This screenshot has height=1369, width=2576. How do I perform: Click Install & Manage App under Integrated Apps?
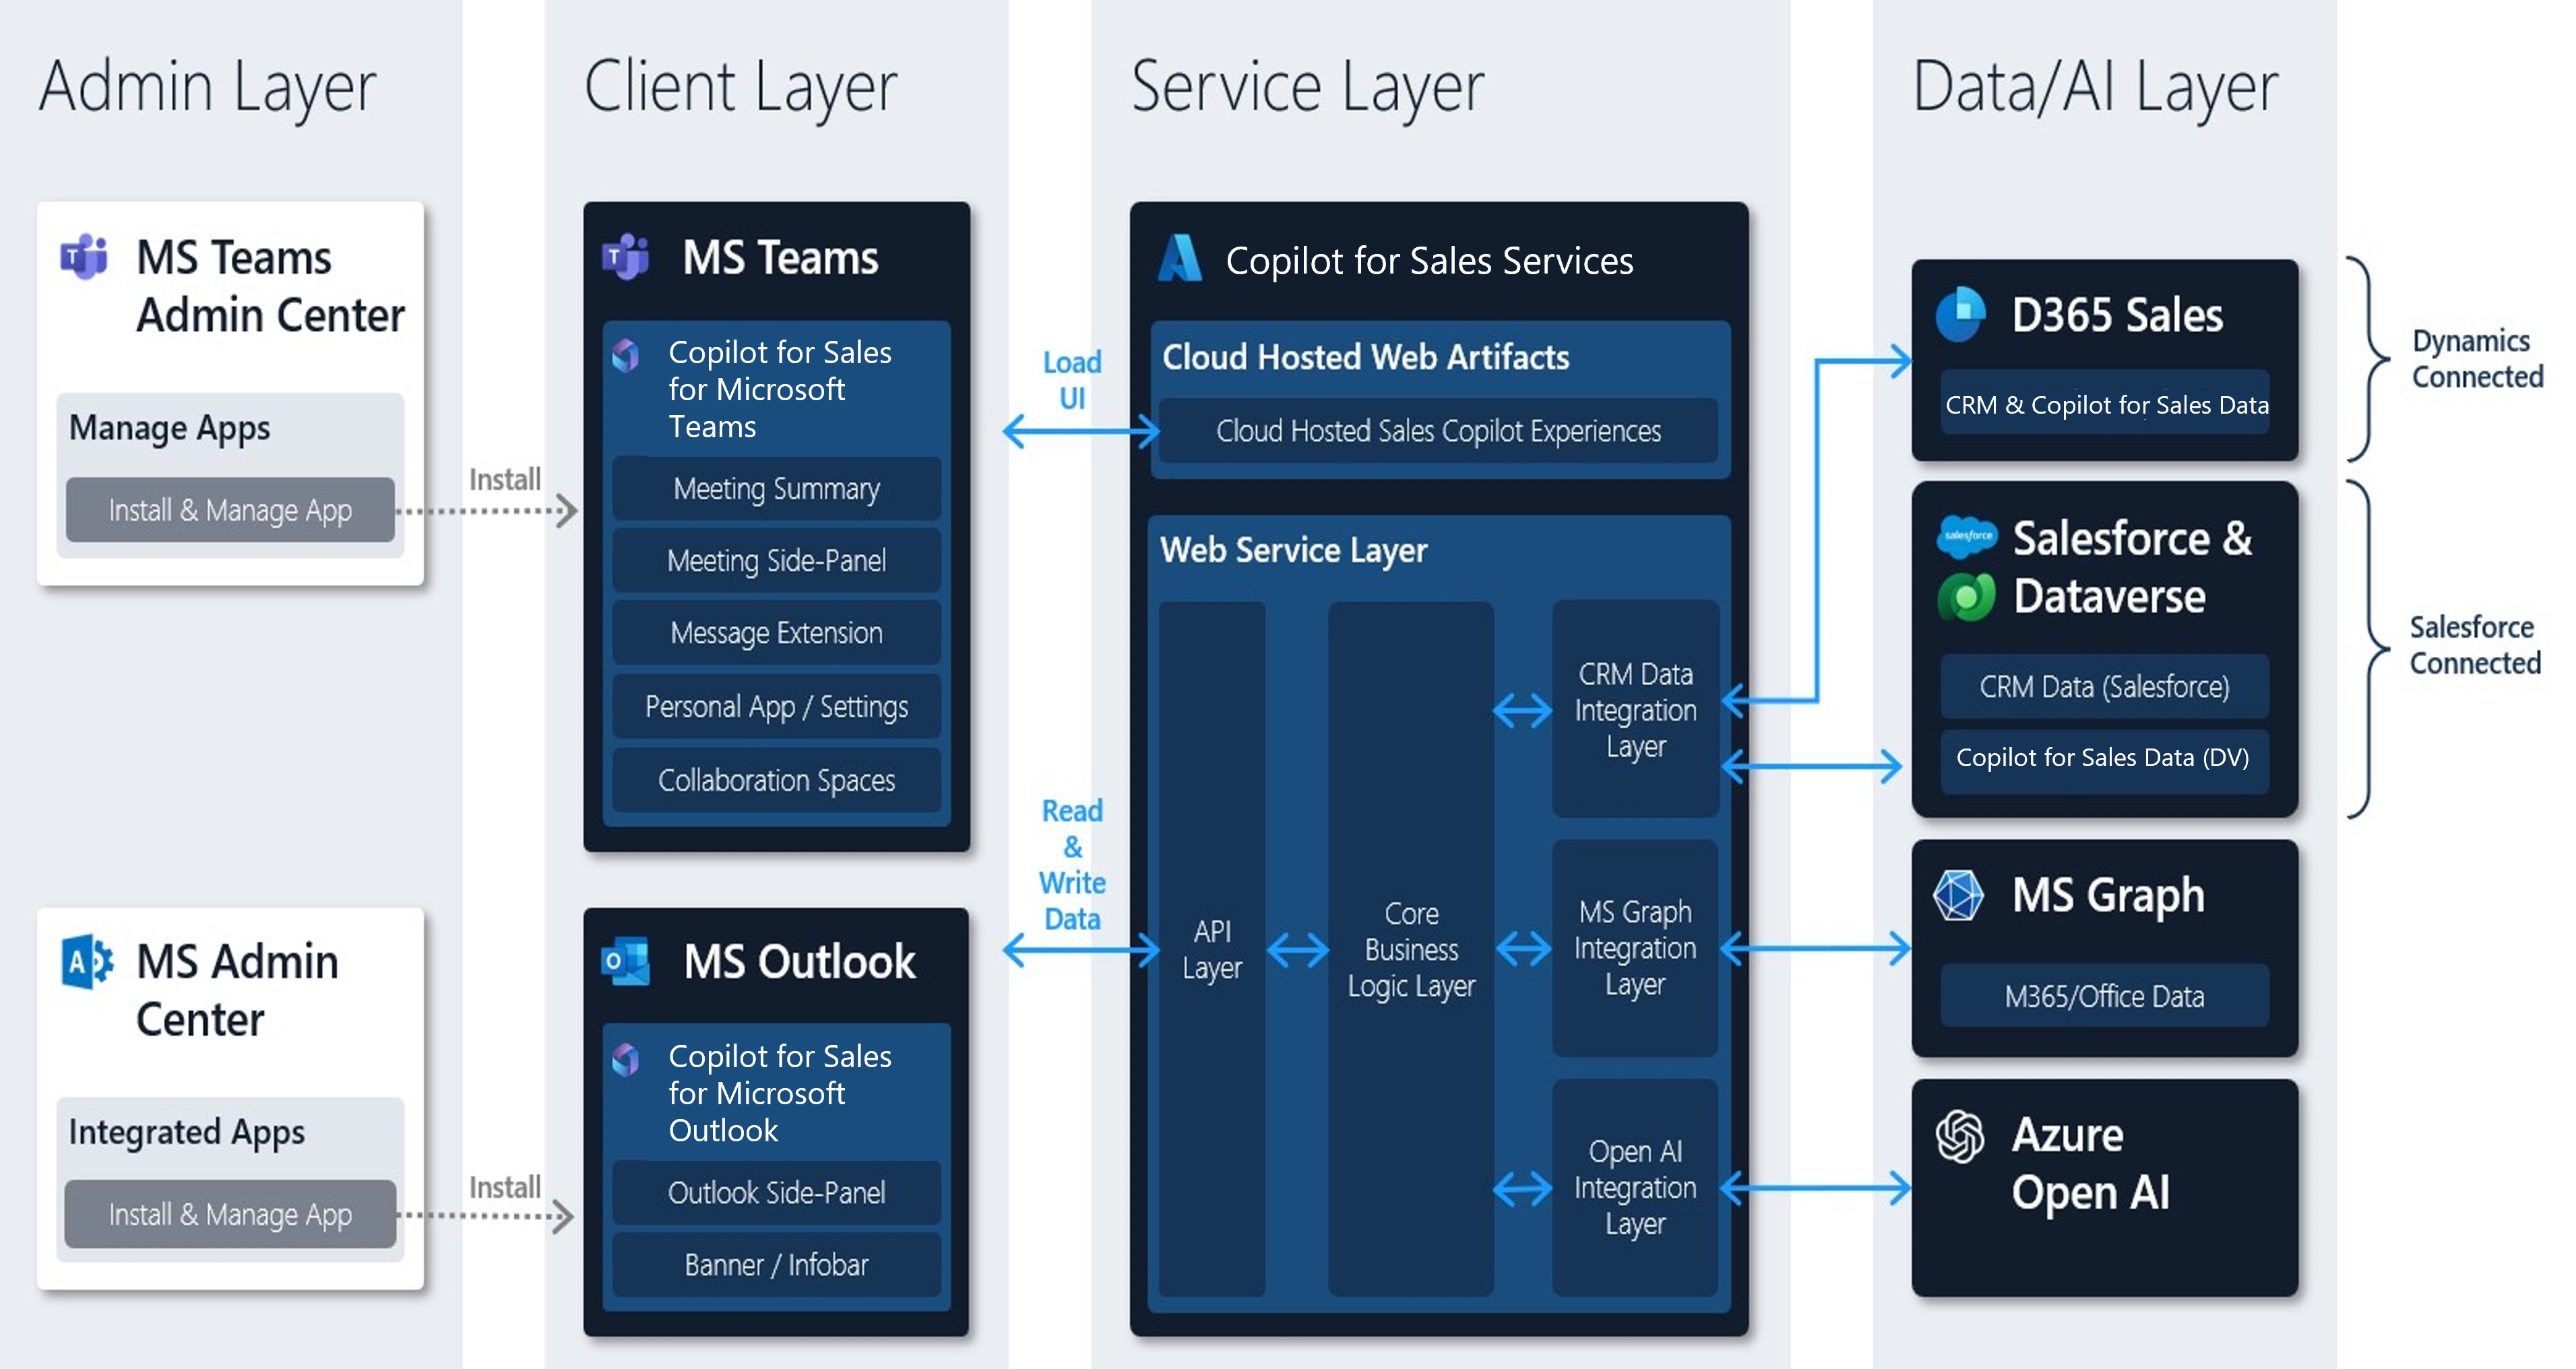pyautogui.click(x=230, y=1214)
